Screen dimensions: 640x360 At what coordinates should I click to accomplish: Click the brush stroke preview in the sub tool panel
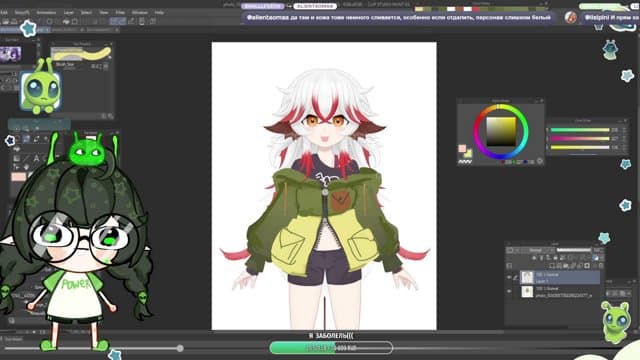point(81,54)
